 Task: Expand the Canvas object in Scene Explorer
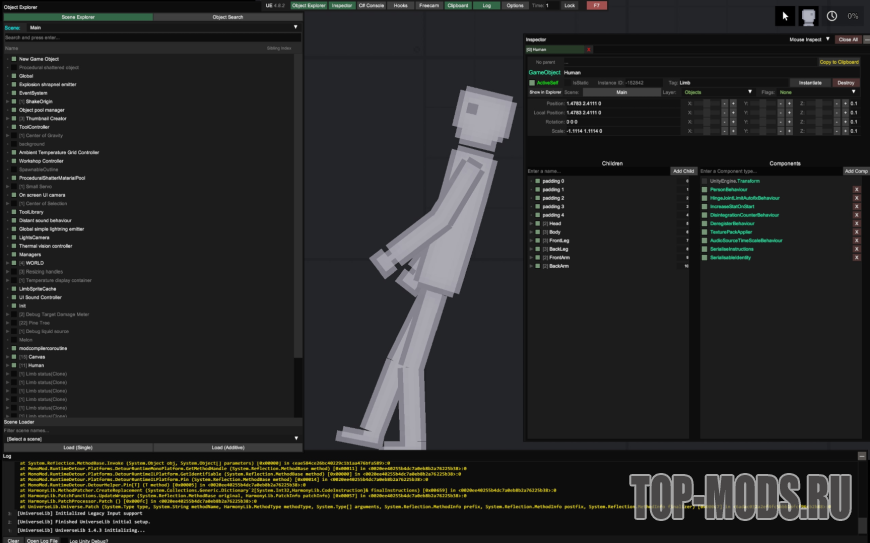[7, 357]
